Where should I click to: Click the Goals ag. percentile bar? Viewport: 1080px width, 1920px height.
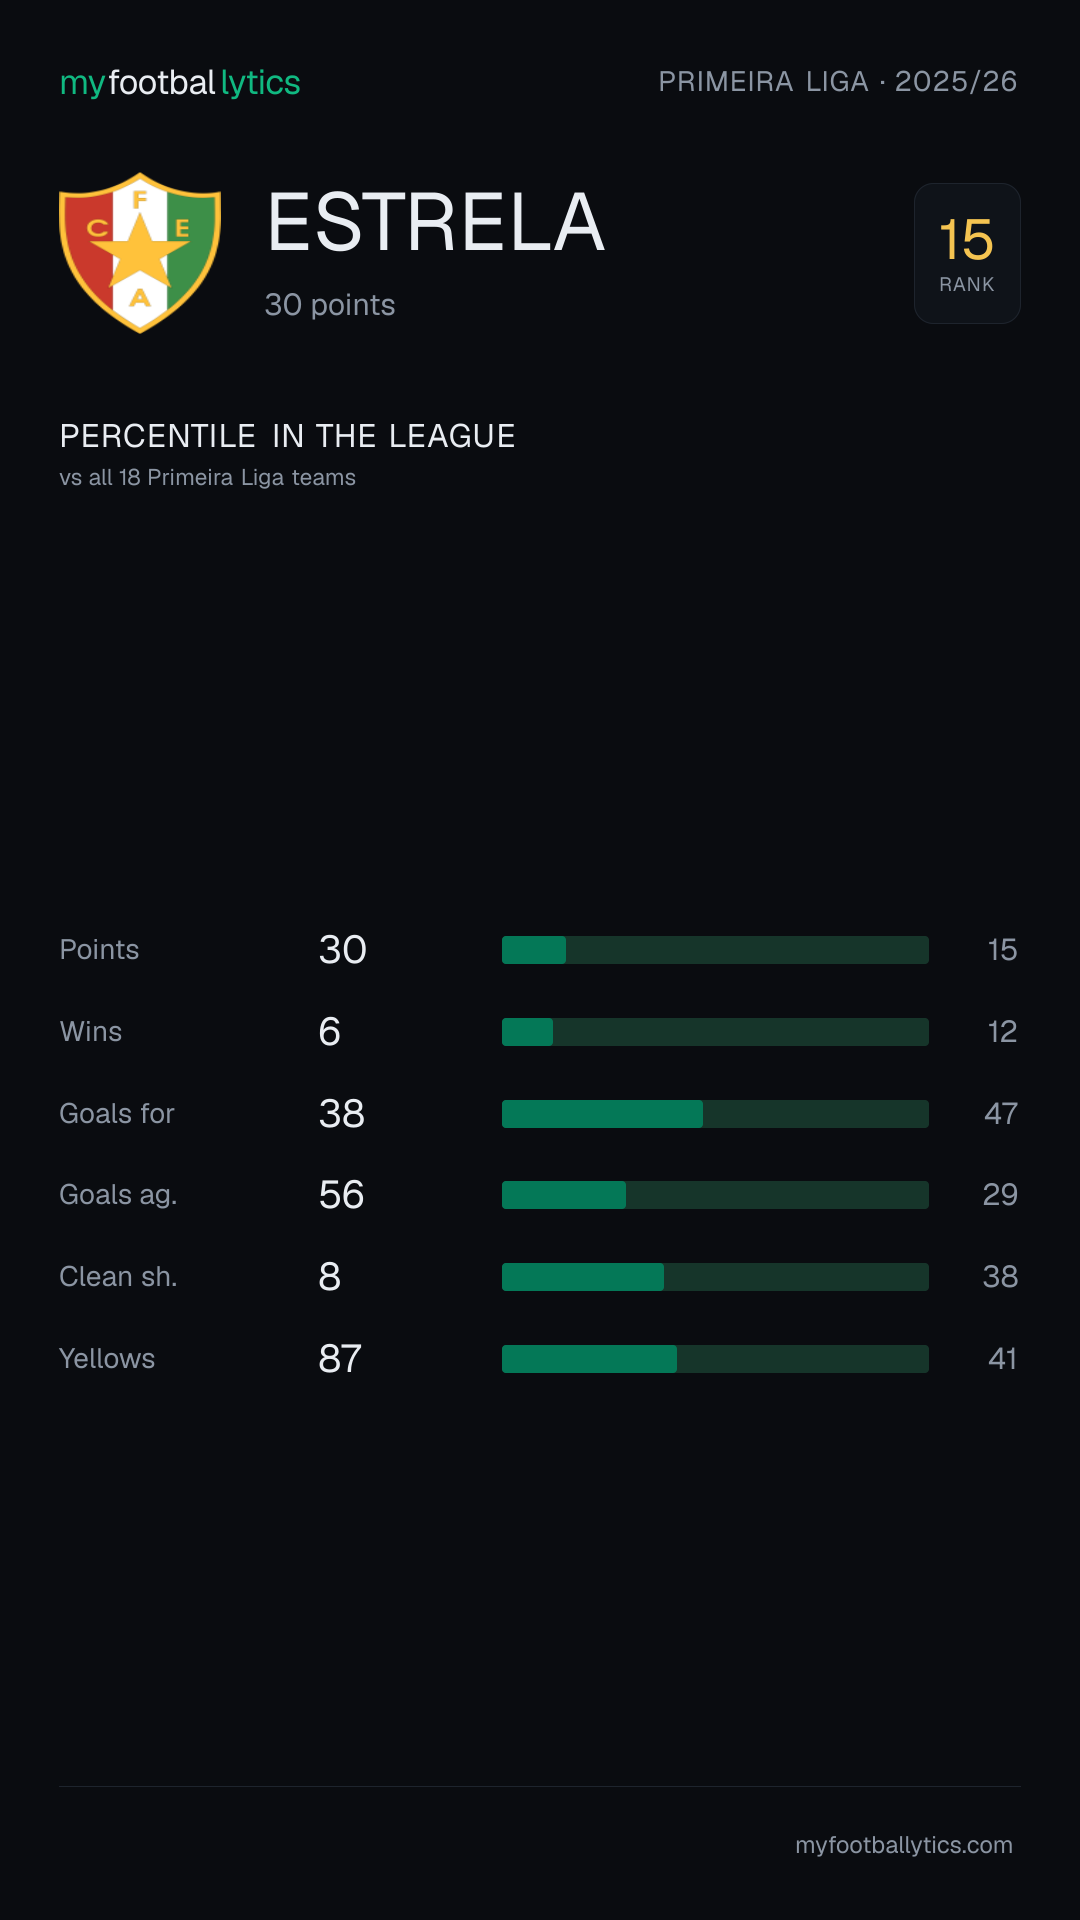715,1195
